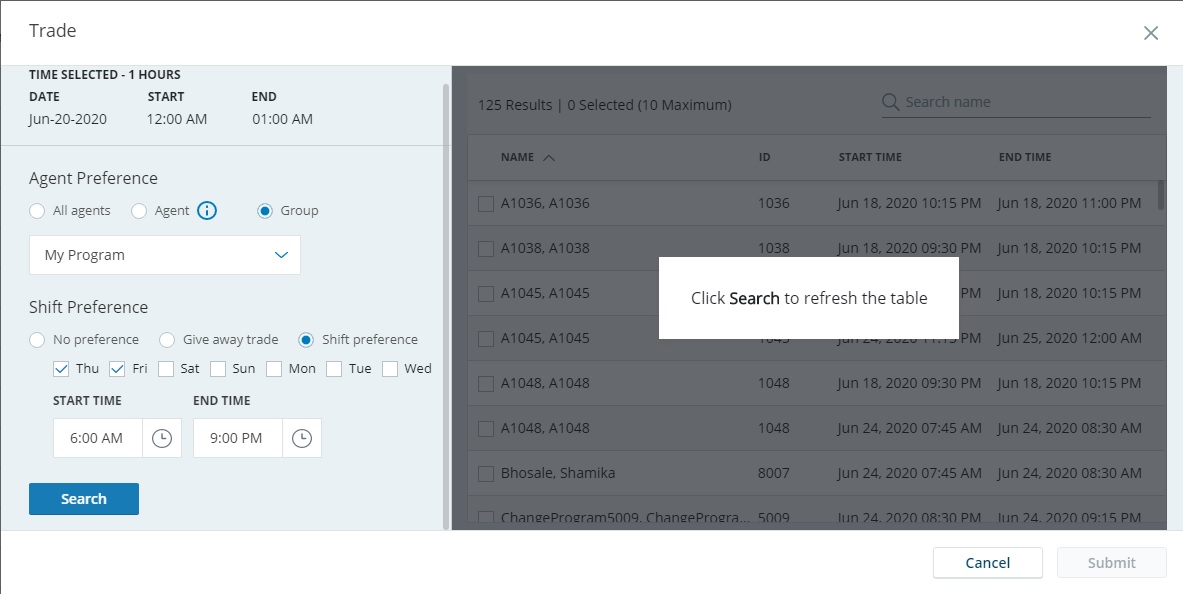Select checkbox for Bhosale, Shamika row
Viewport: 1183px width, 594px height.
point(486,473)
